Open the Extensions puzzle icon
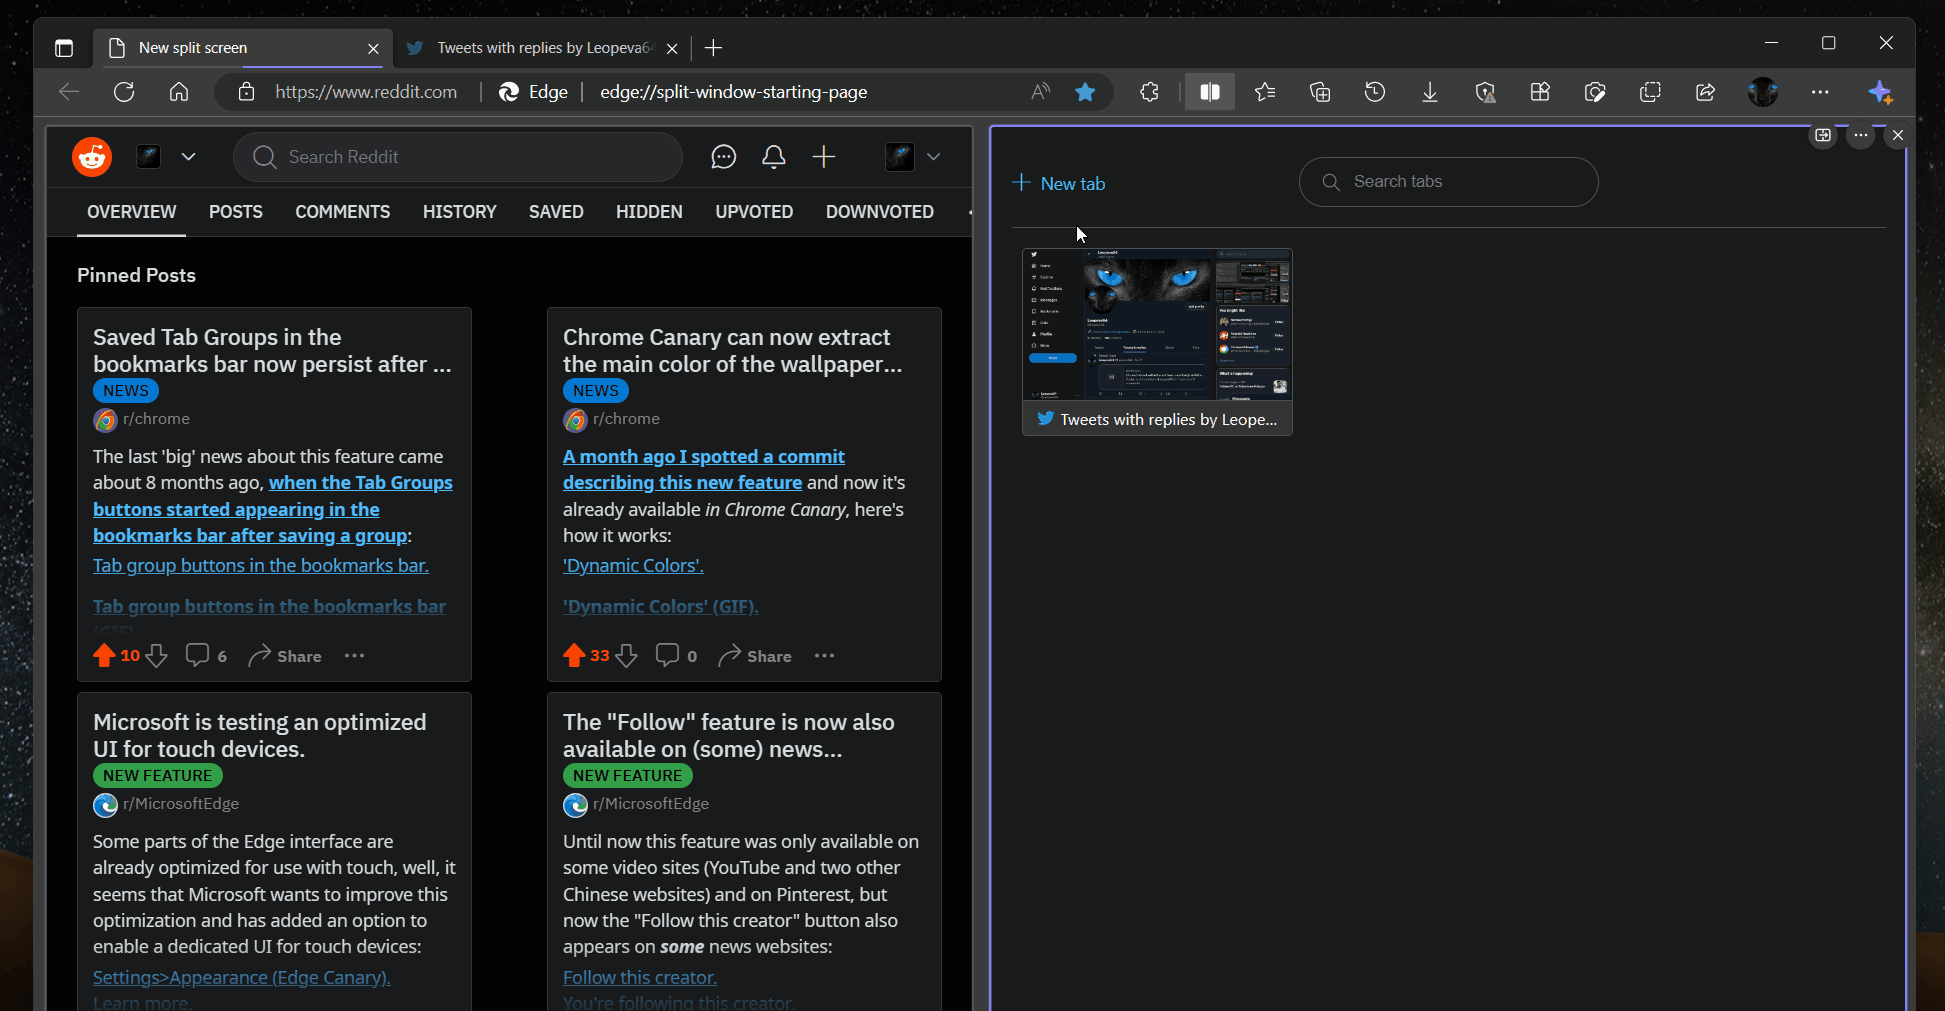The width and height of the screenshot is (1945, 1011). (1149, 91)
